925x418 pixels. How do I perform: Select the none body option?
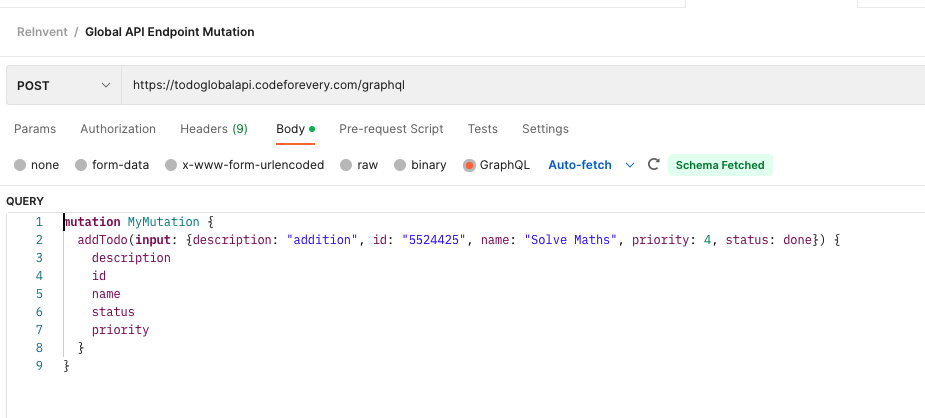20,166
